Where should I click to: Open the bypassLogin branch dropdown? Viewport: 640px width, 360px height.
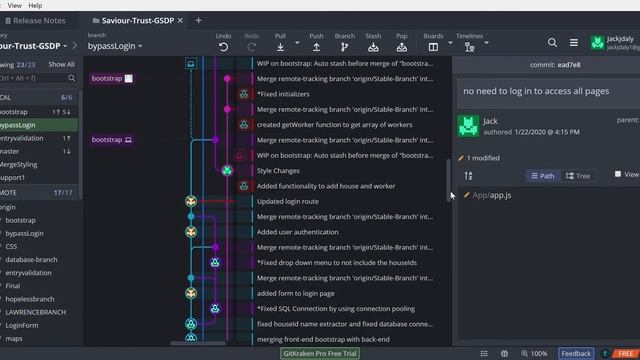click(x=115, y=46)
